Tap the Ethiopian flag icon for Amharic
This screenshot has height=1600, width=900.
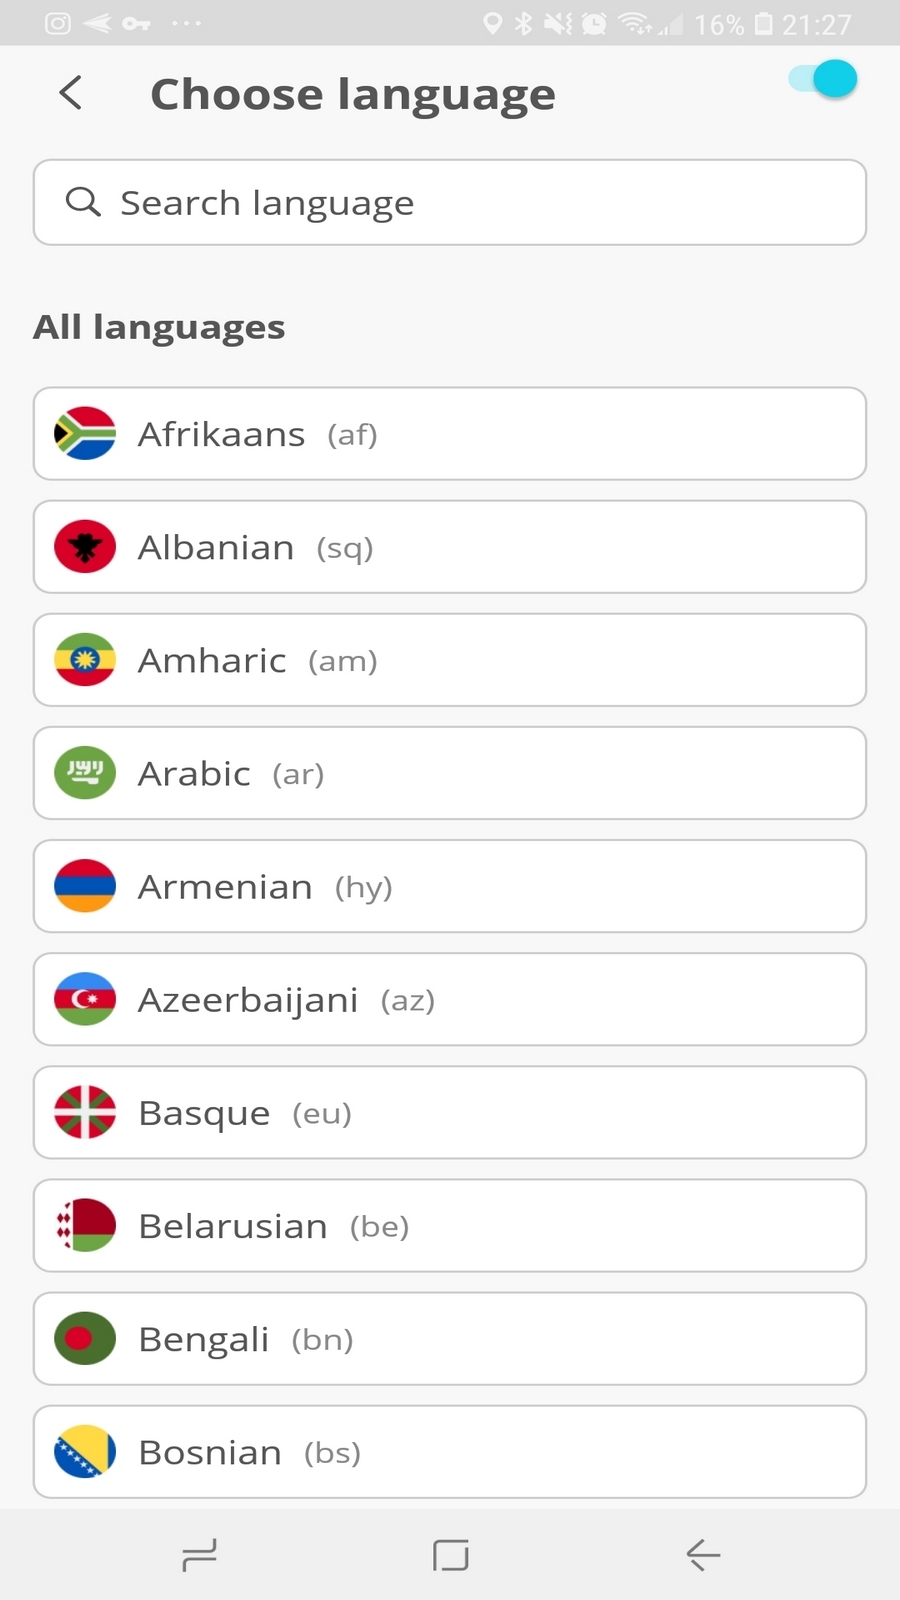85,660
